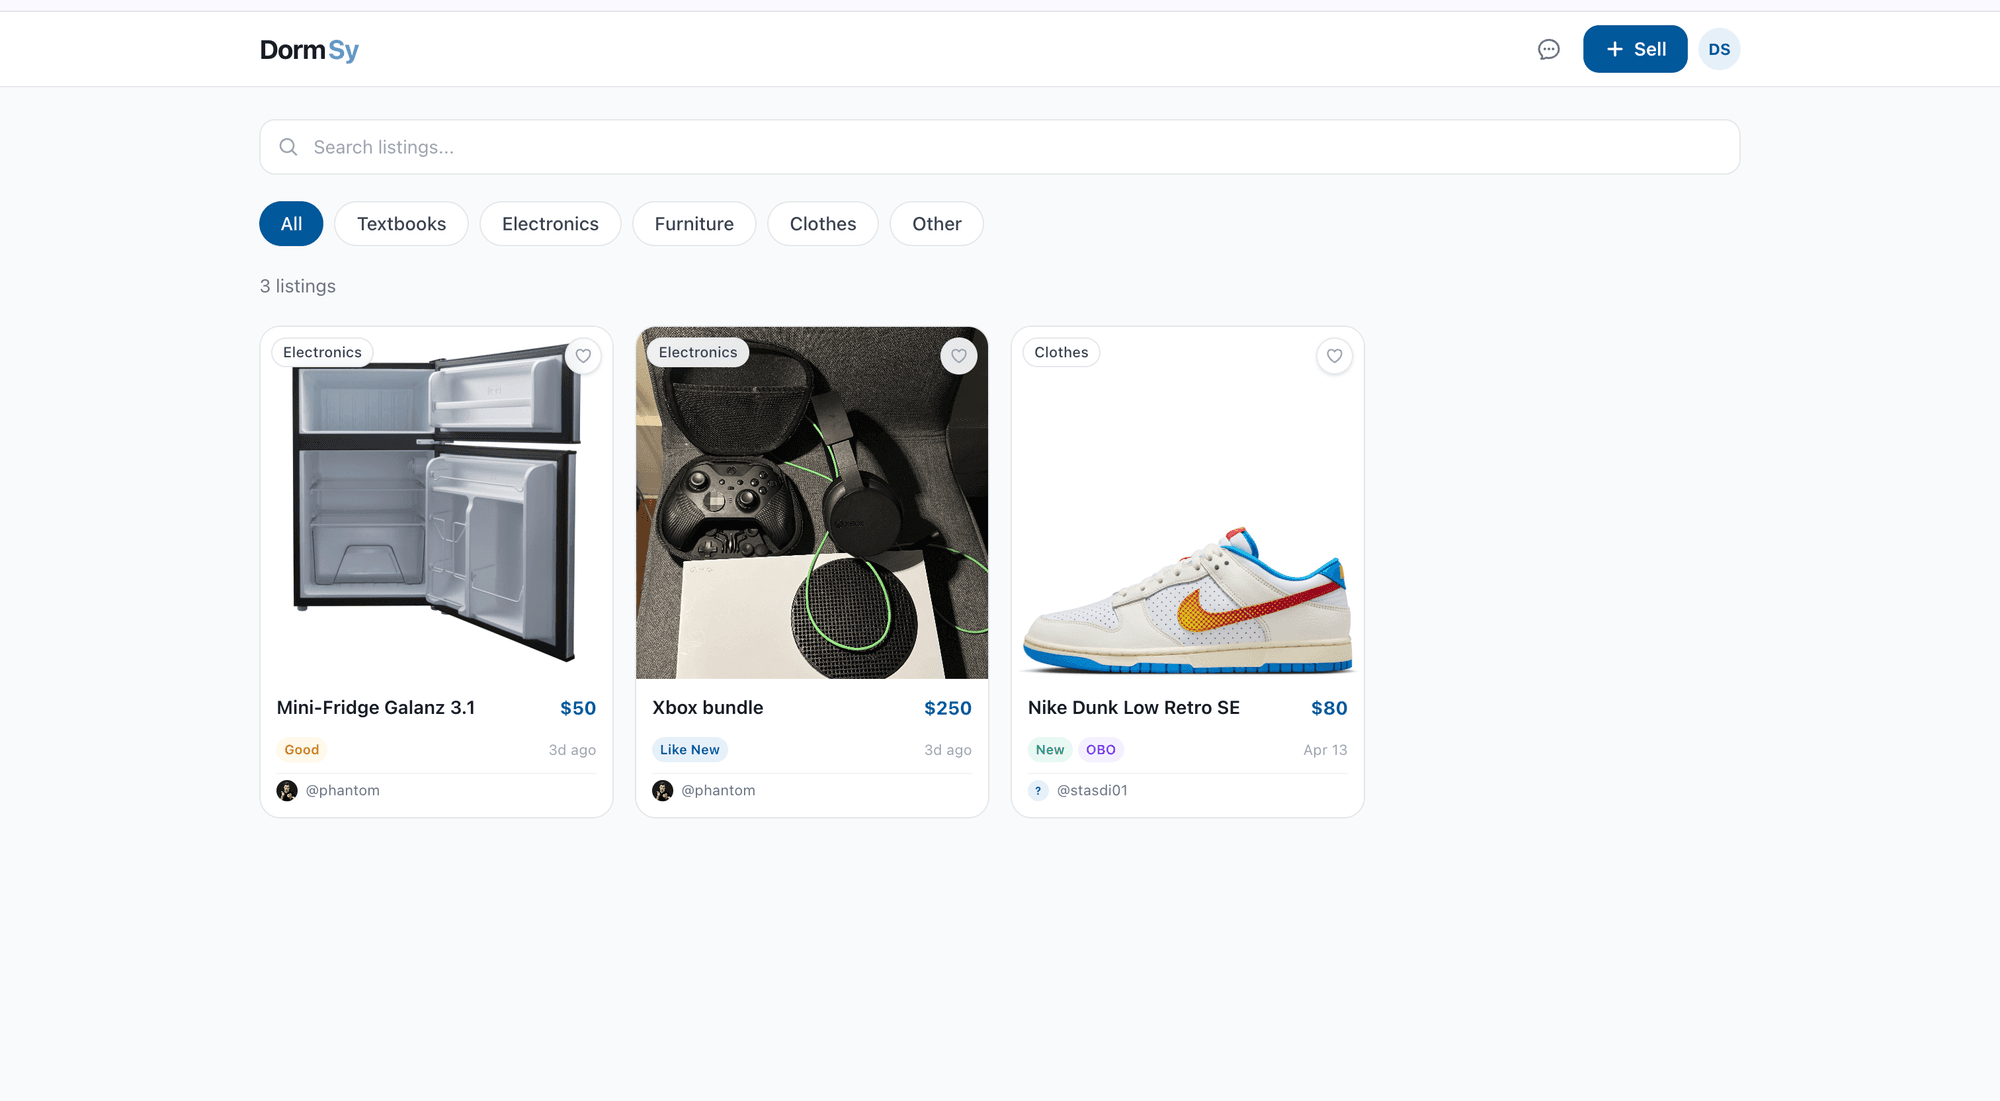2000x1101 pixels.
Task: Click the New condition badge
Action: [x=1050, y=750]
